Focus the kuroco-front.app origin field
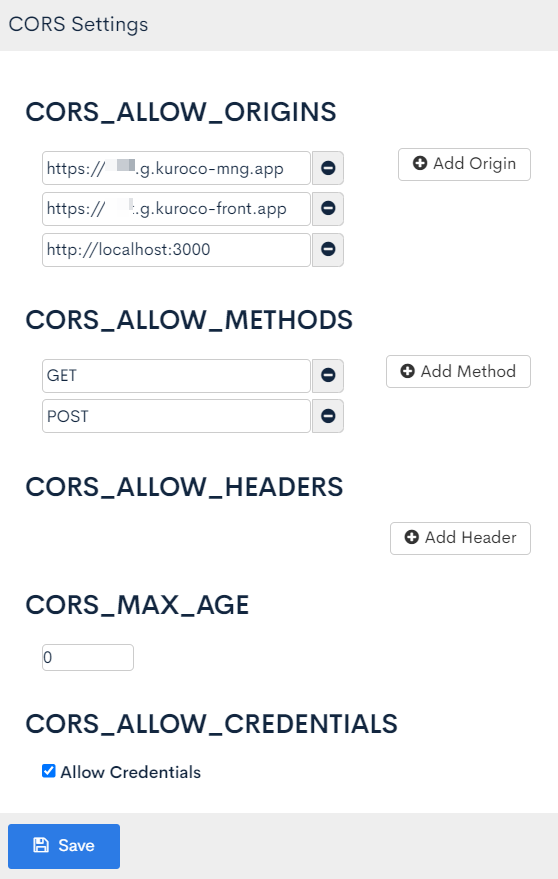This screenshot has height=879, width=558. point(176,209)
